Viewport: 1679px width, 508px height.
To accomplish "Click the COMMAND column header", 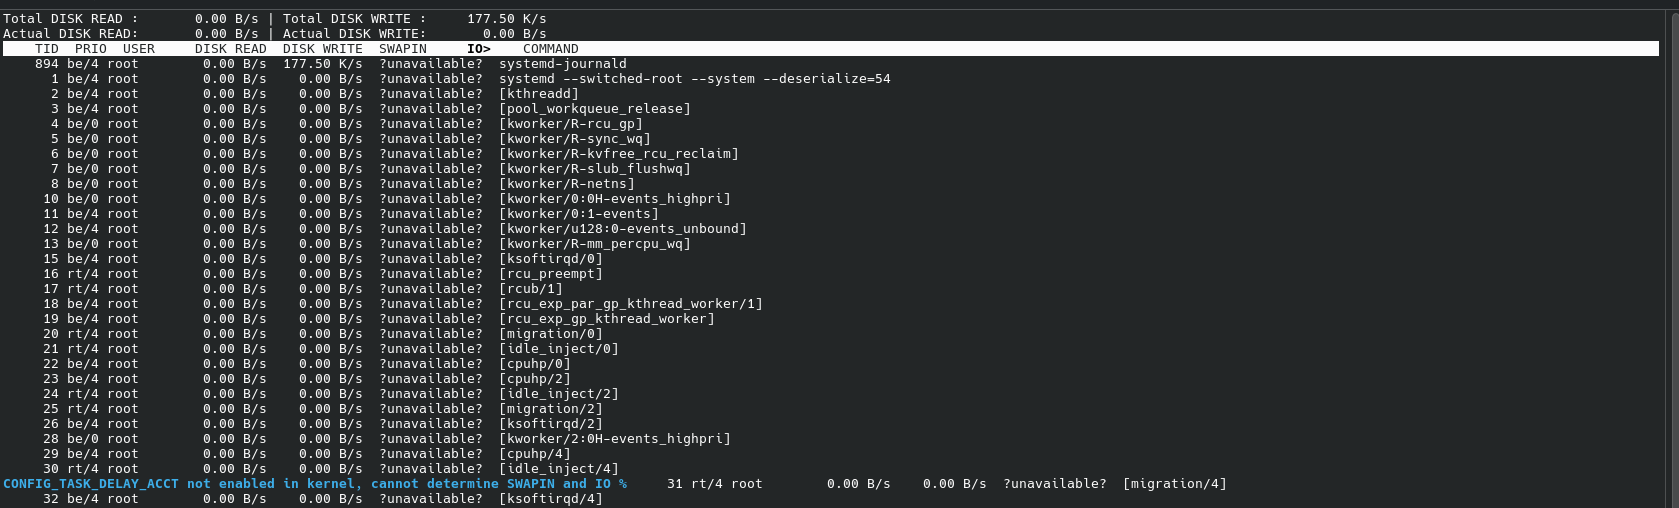I will (x=551, y=49).
